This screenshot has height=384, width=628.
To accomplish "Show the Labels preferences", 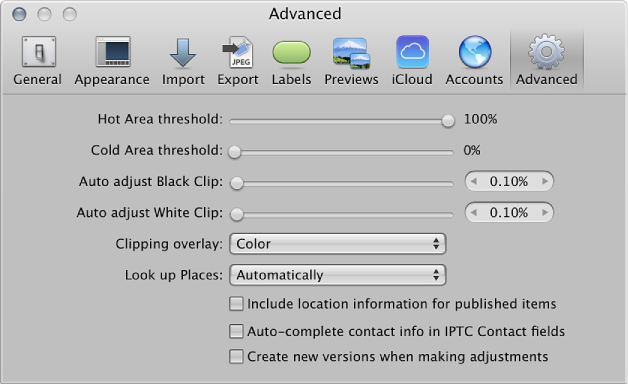I will 291,61.
